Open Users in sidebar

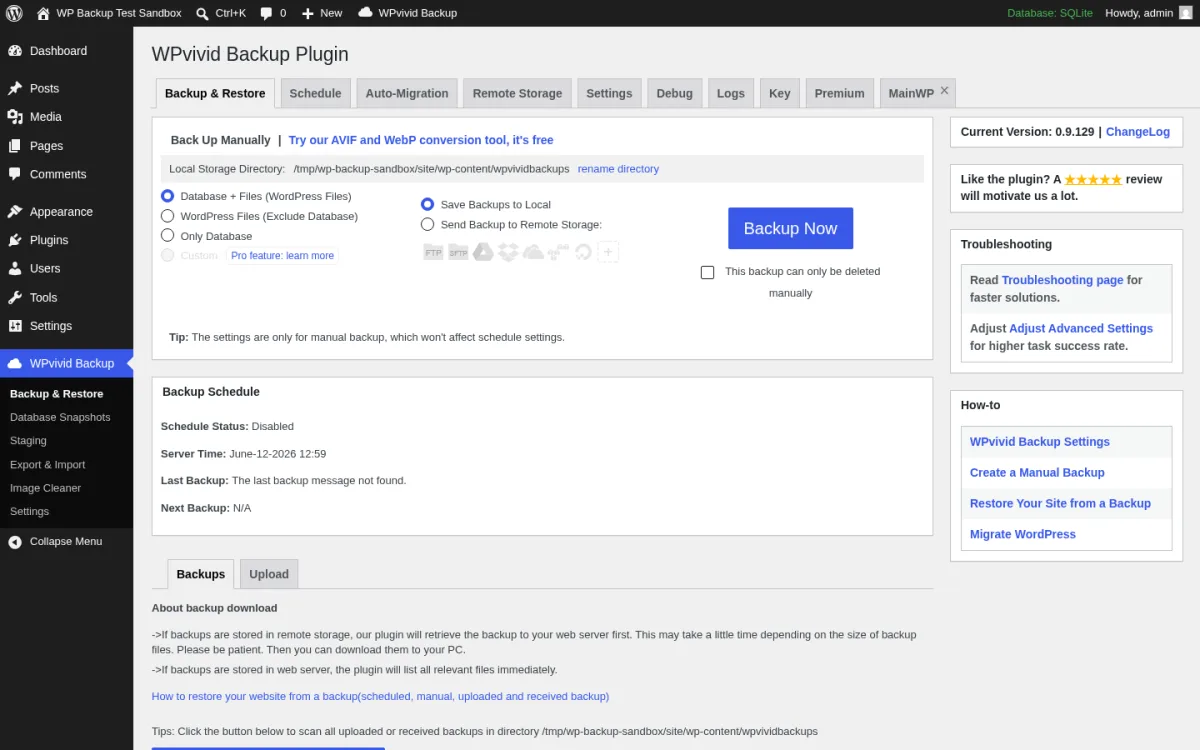(x=66, y=269)
